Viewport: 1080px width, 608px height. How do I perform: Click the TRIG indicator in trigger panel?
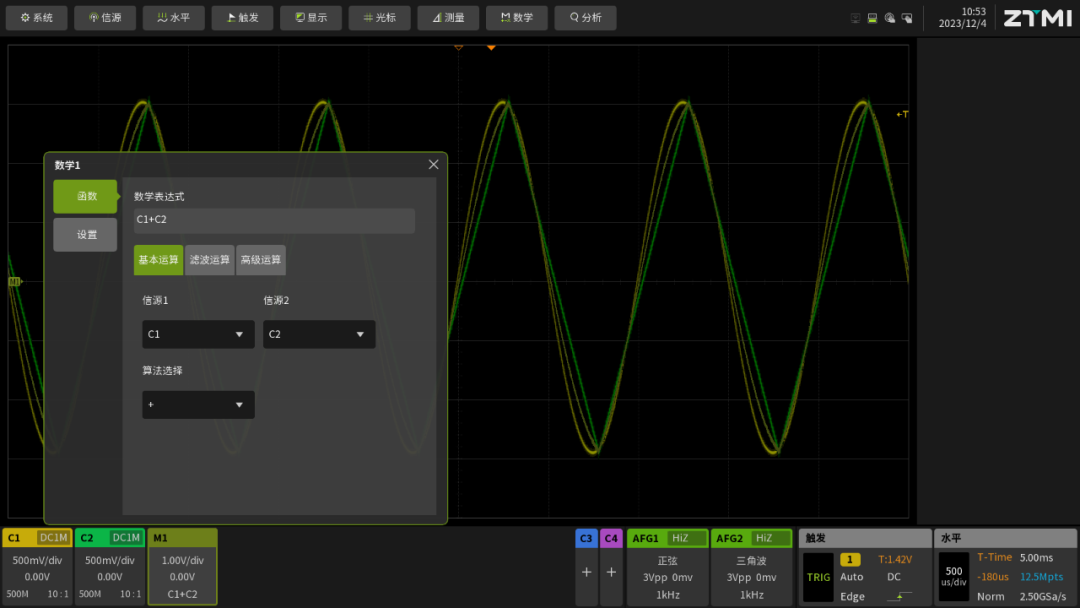(818, 577)
